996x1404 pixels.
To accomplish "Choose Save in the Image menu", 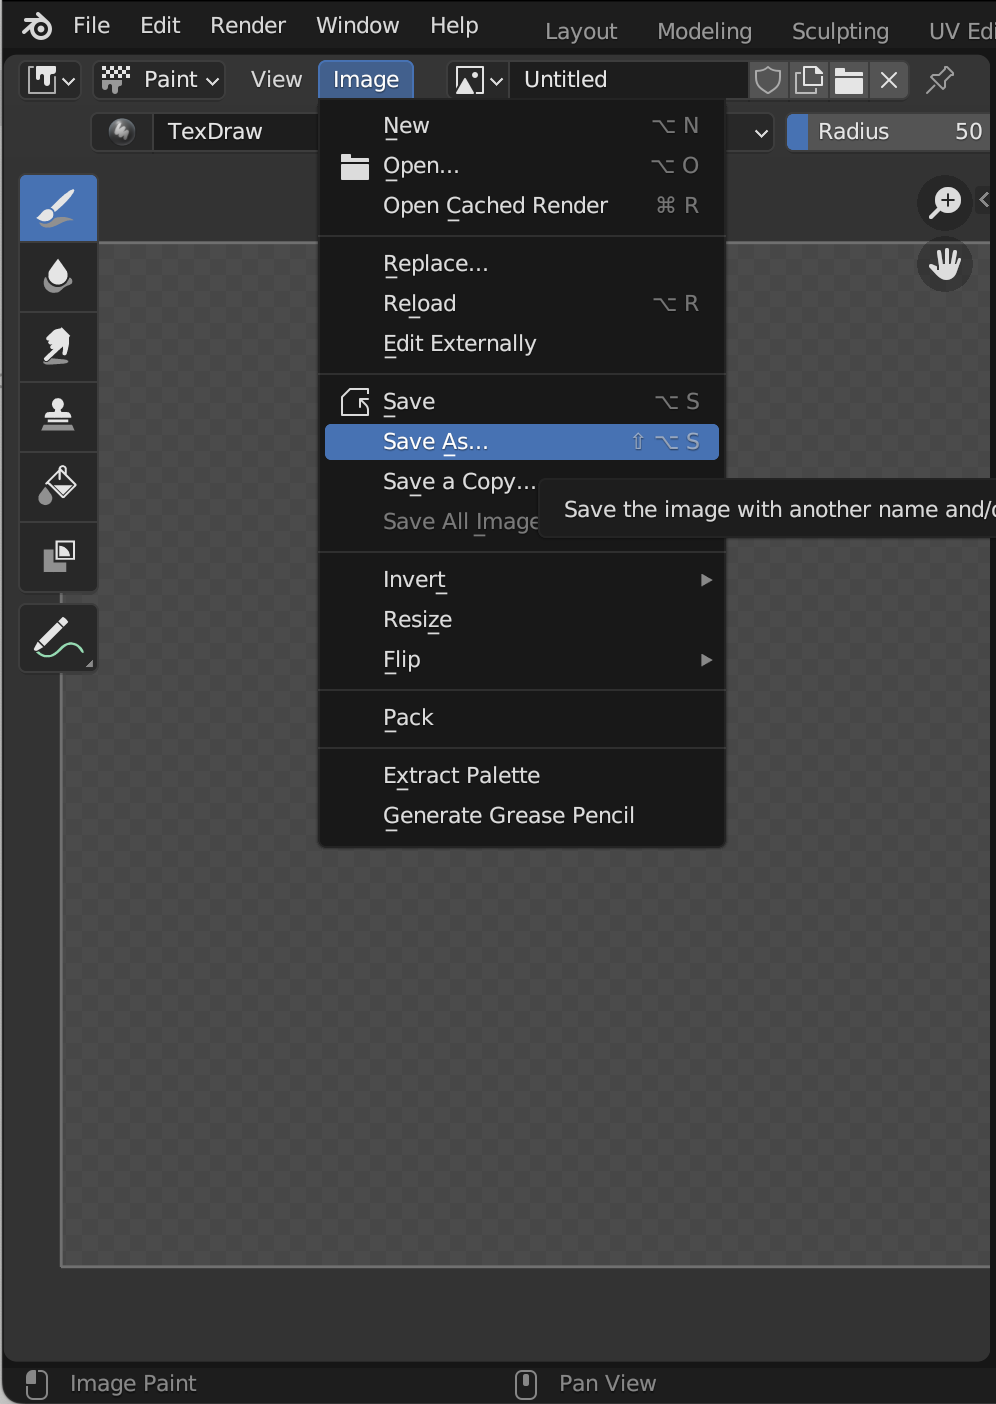I will click(522, 402).
